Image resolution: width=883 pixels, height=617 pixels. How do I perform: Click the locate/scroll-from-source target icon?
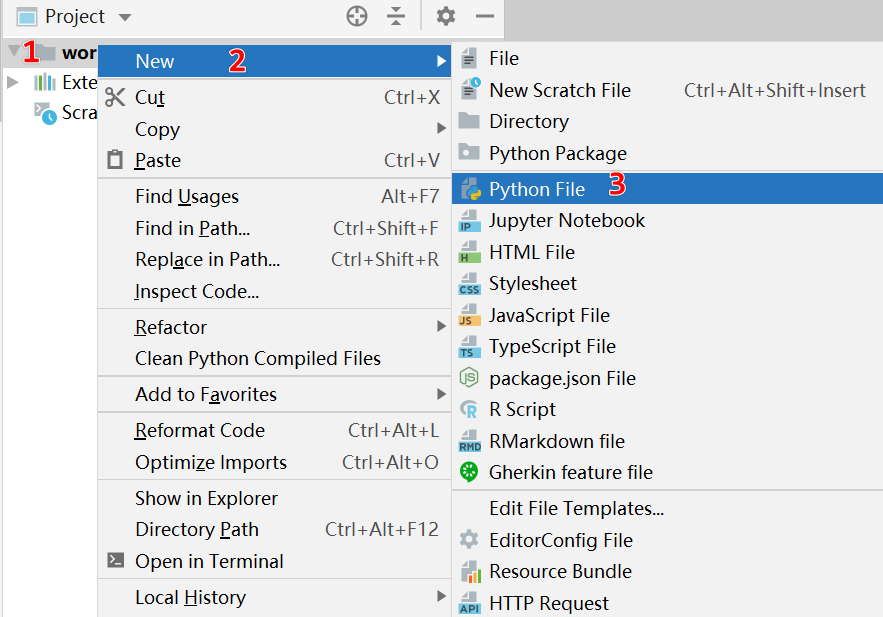(x=357, y=16)
